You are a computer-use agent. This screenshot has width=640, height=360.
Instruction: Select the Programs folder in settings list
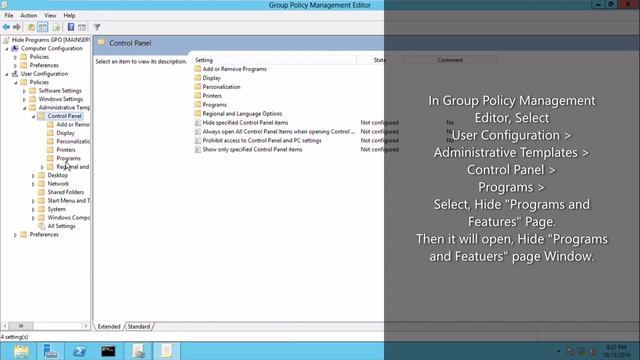click(x=215, y=104)
